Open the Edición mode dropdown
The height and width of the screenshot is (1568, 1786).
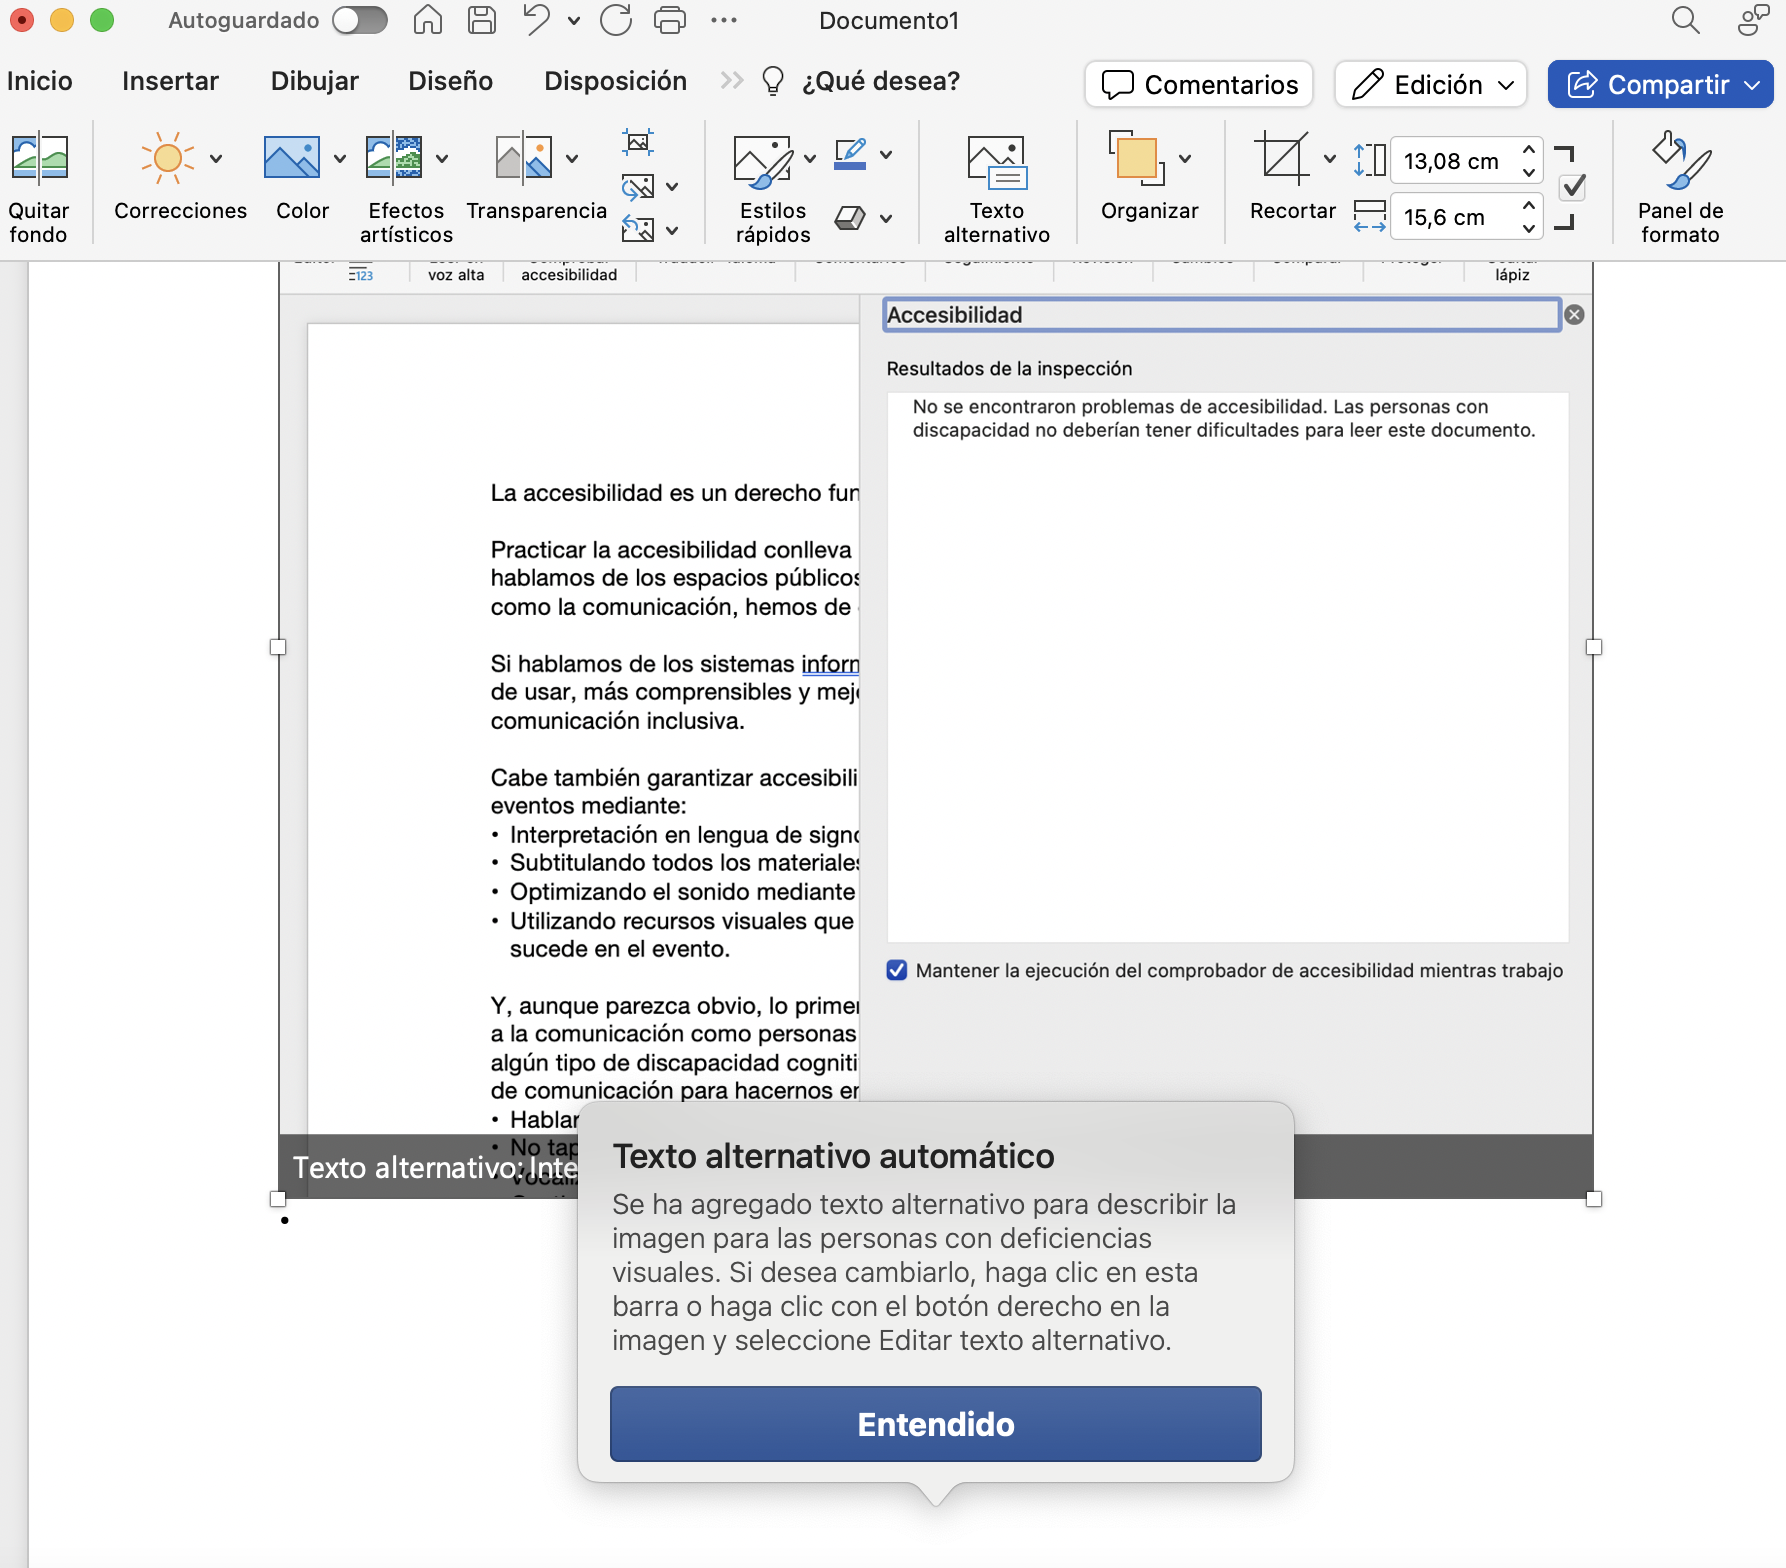1430,84
